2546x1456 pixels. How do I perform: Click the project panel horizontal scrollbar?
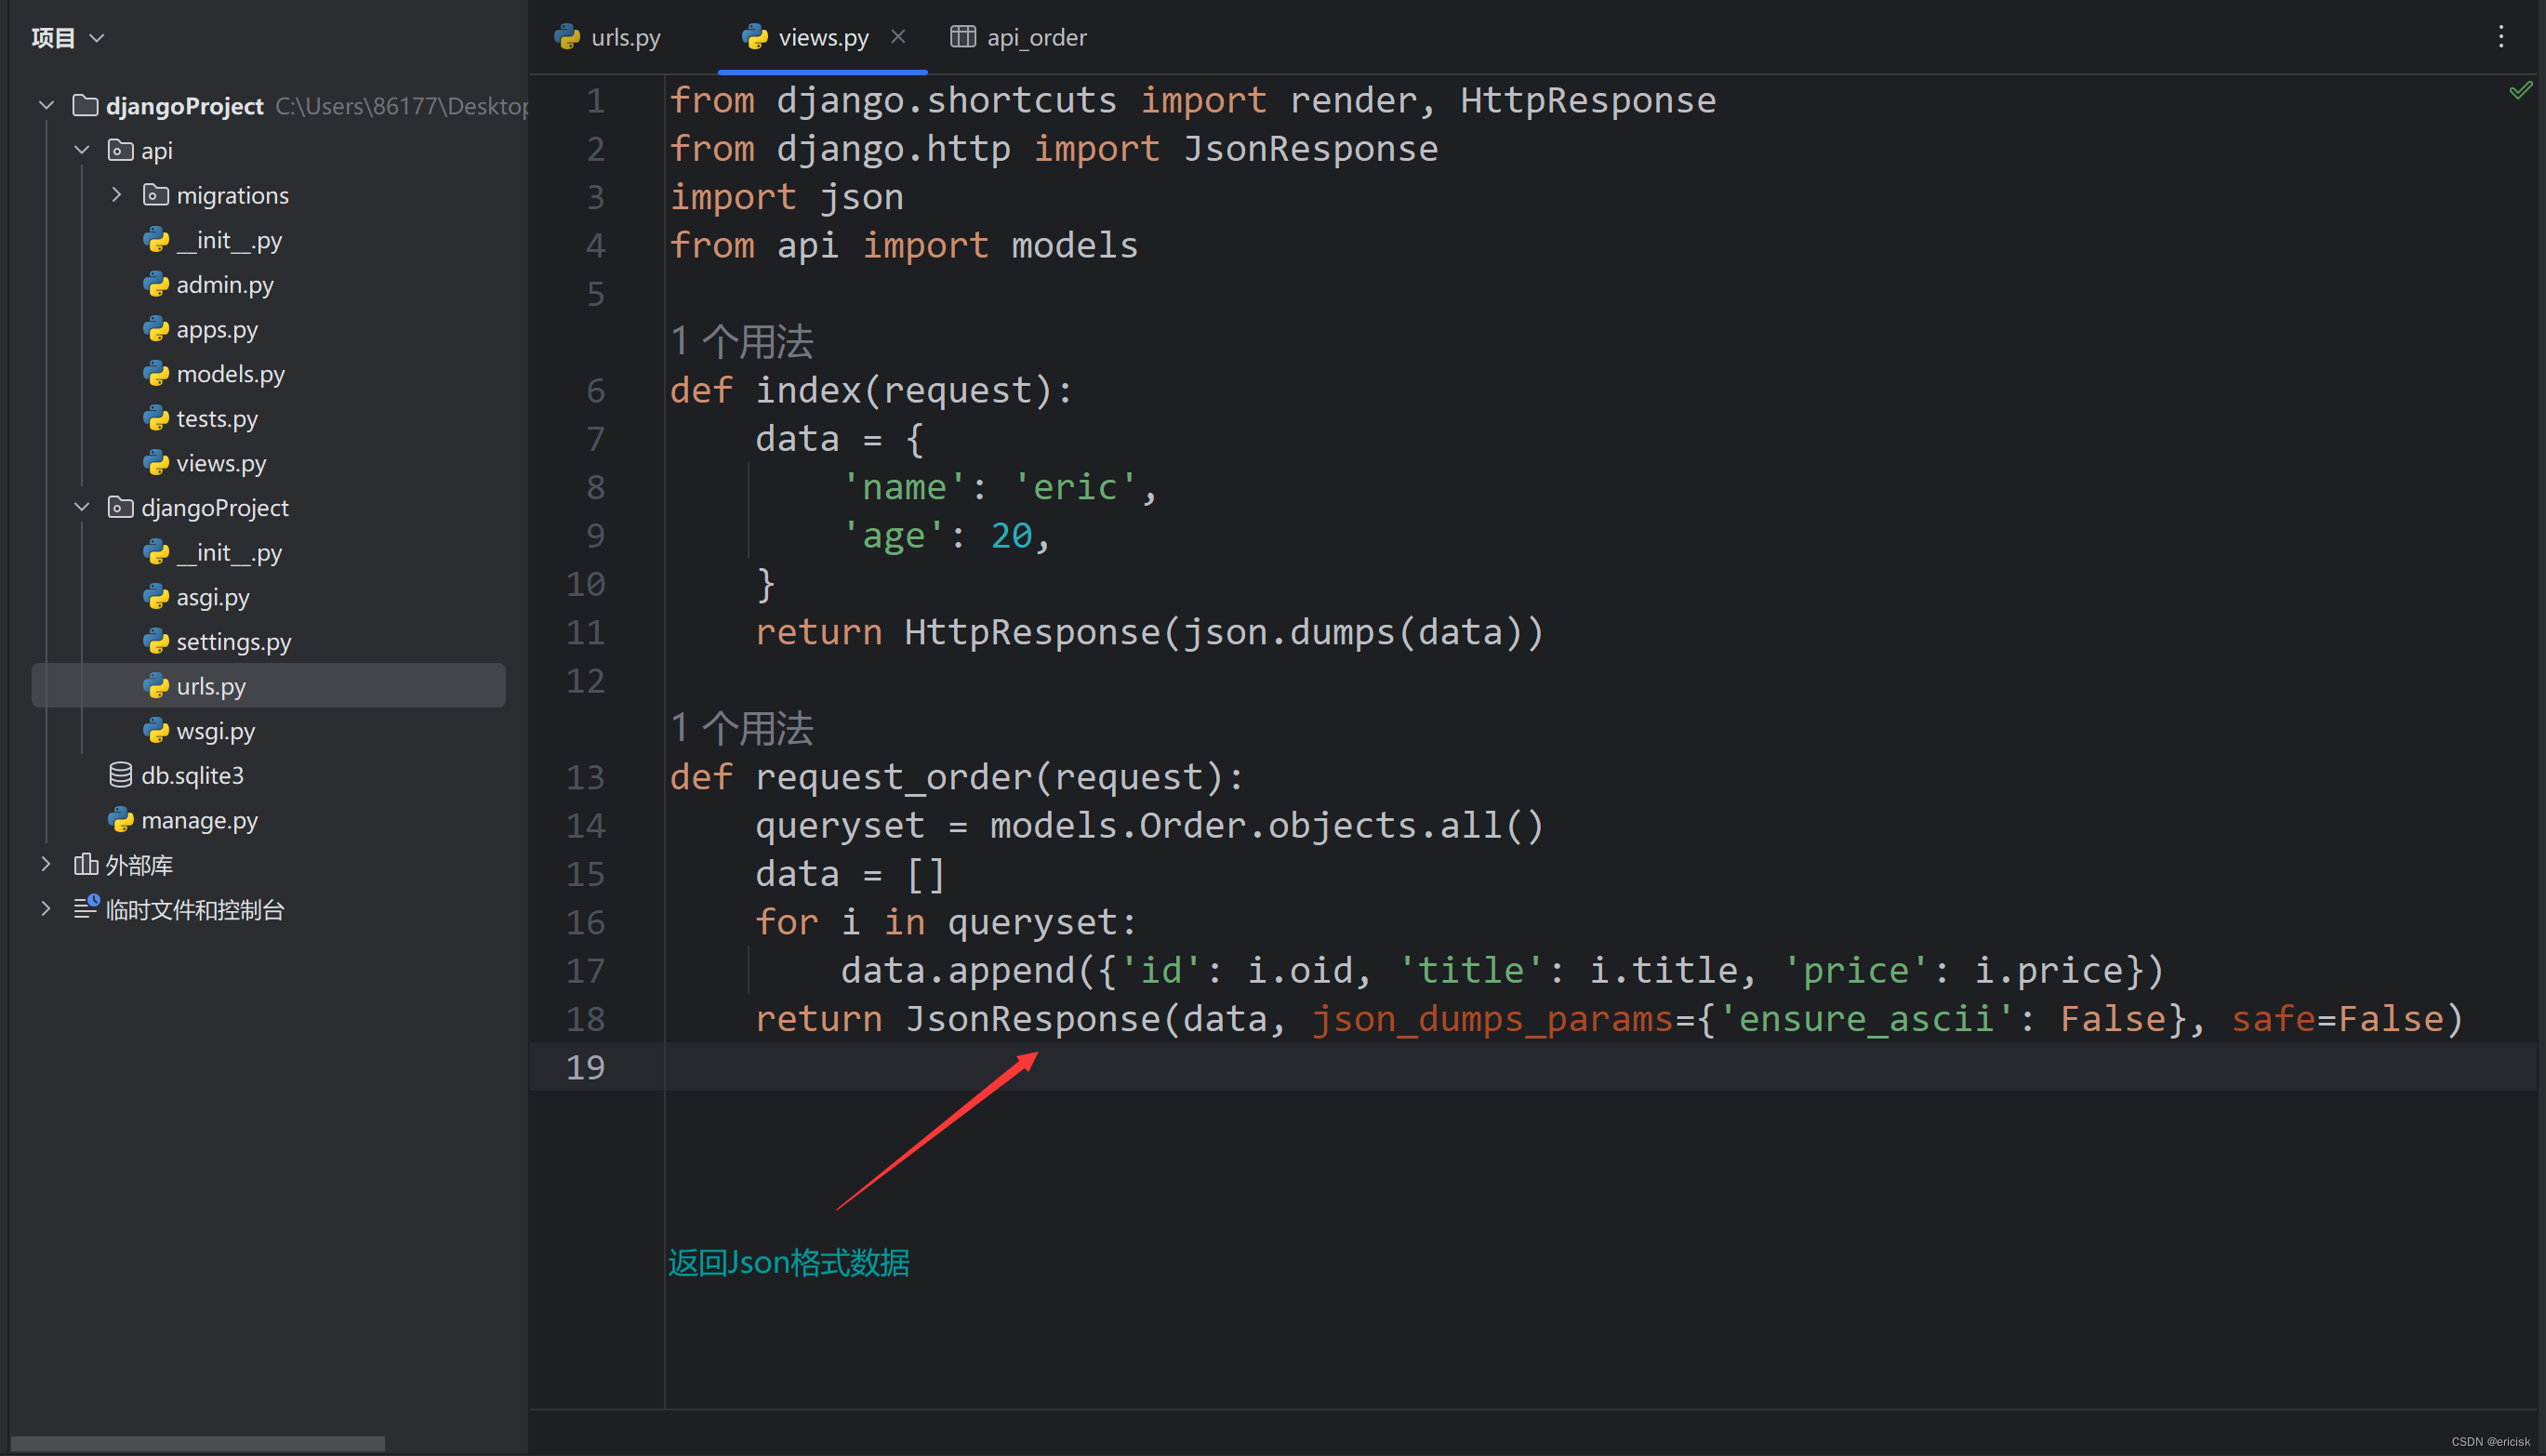click(197, 1443)
